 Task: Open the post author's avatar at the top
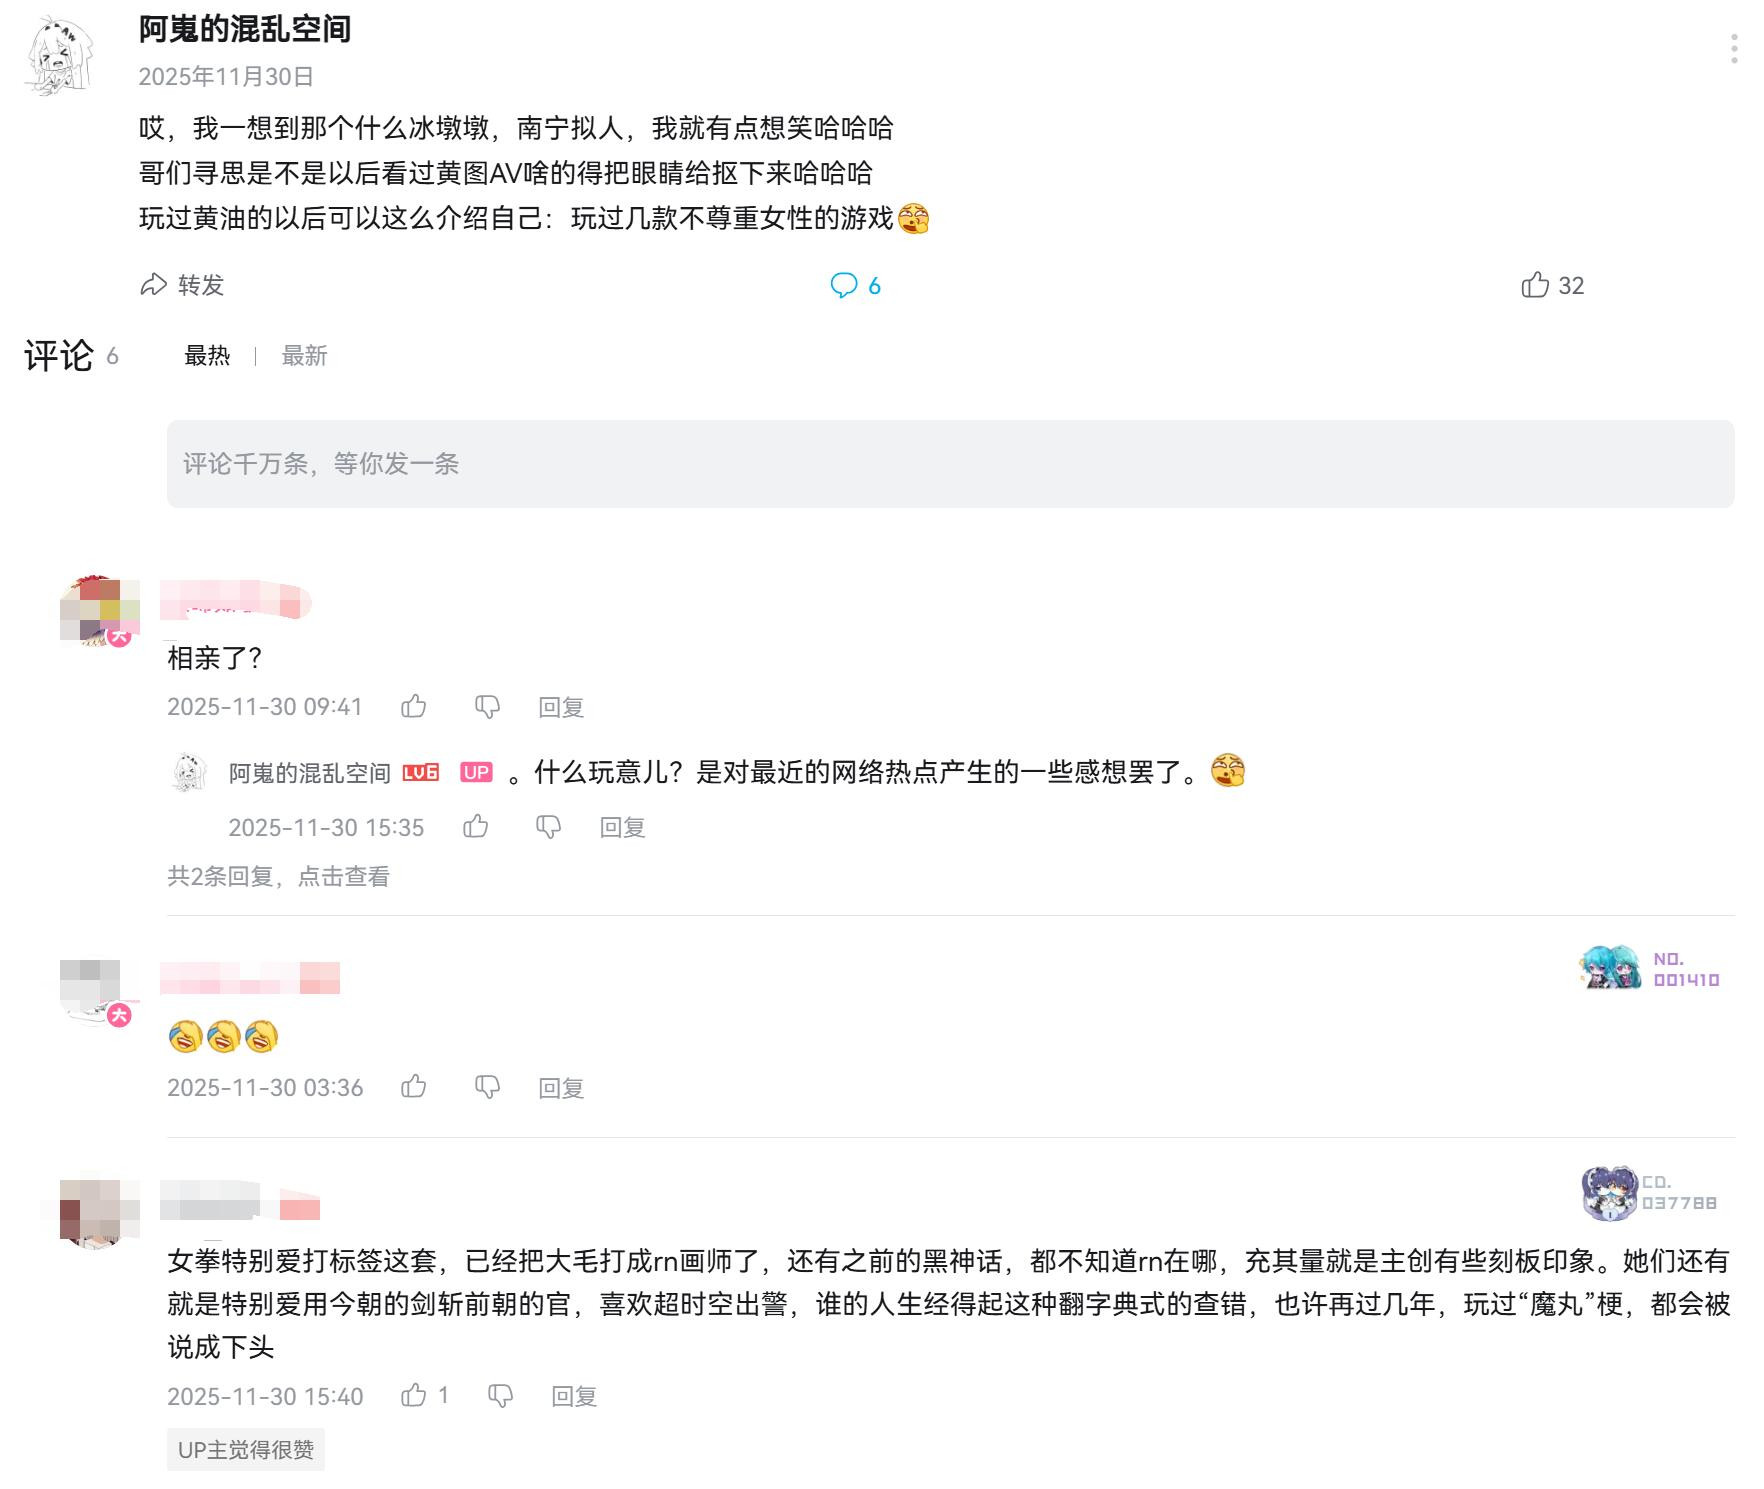[x=59, y=55]
